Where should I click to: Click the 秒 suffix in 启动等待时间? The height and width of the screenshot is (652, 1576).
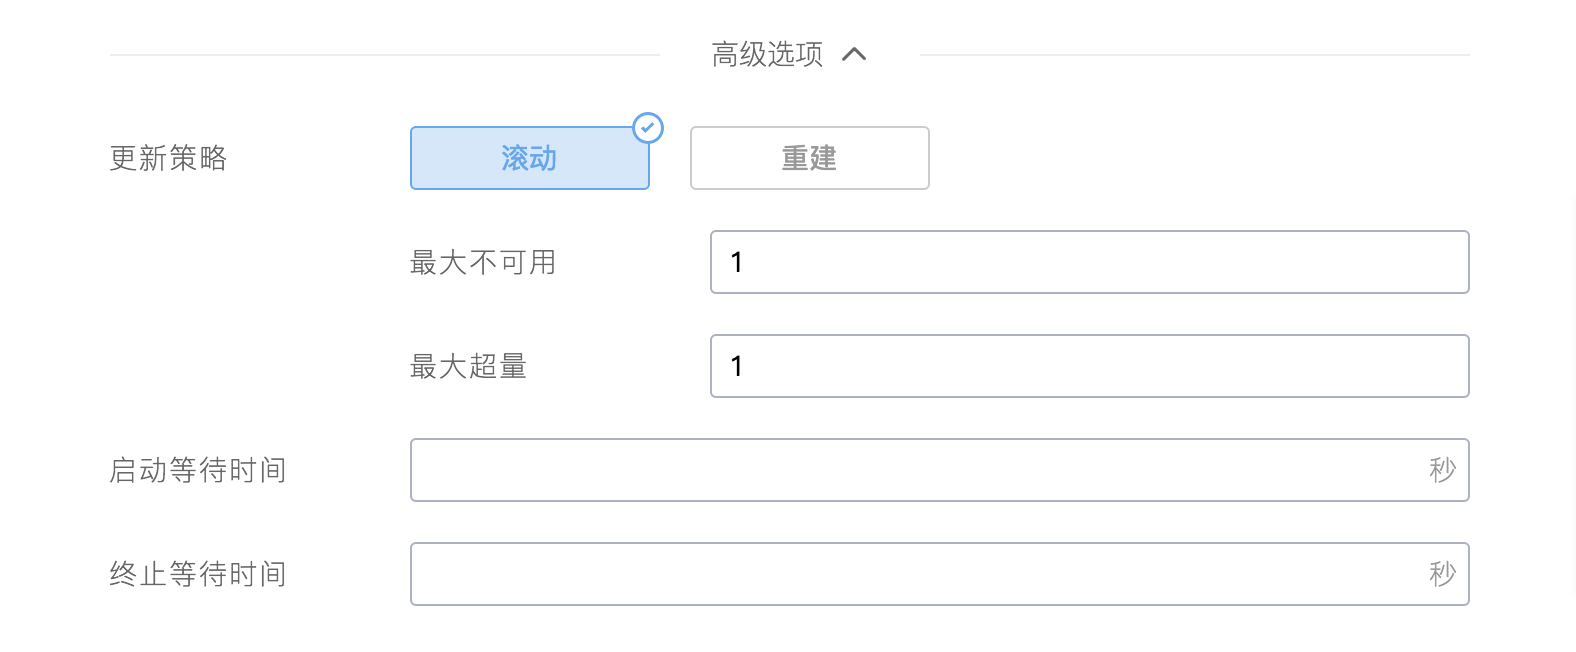1442,470
